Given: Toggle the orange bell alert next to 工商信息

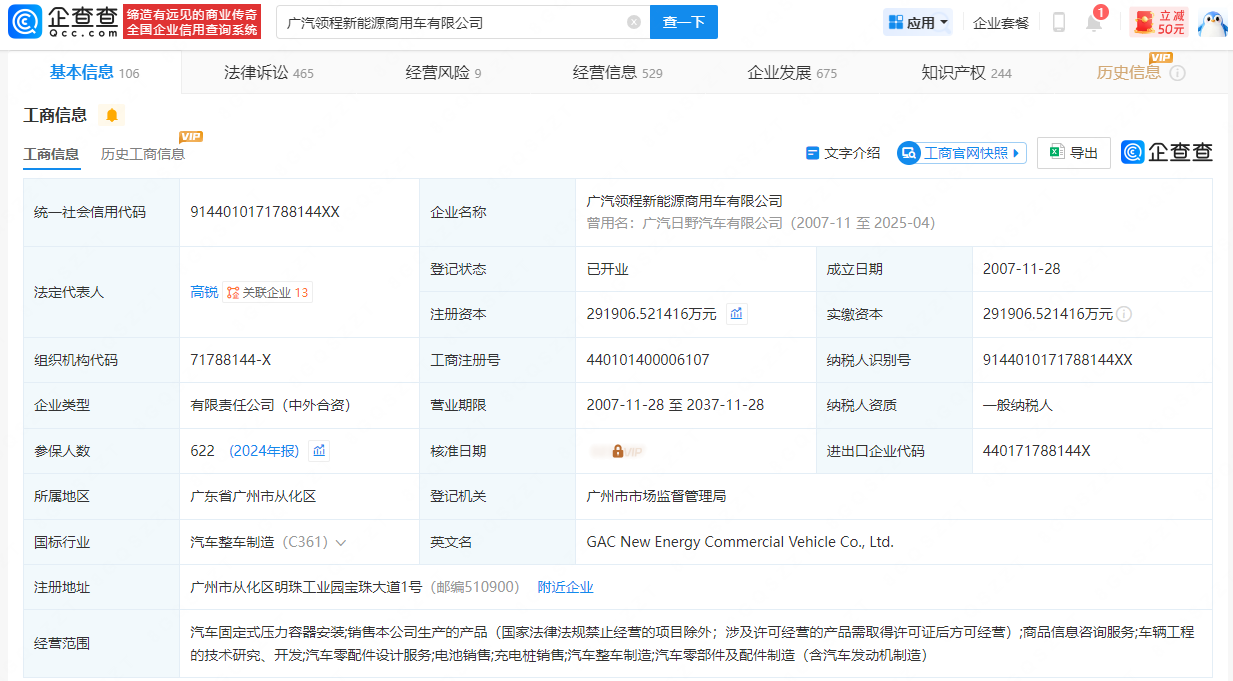Looking at the screenshot, I should coord(112,115).
